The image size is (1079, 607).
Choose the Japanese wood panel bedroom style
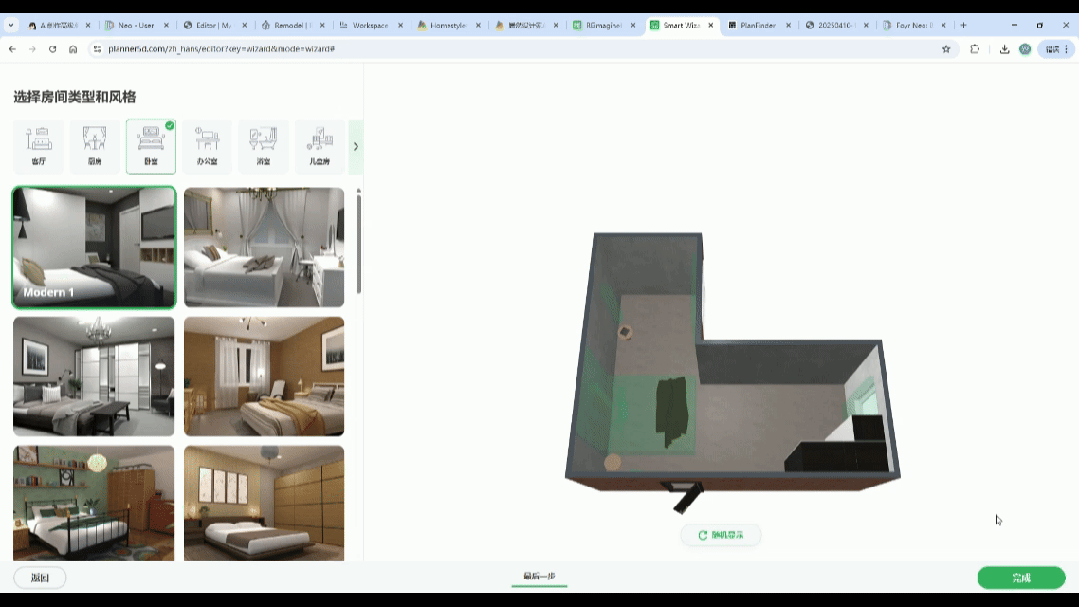(x=264, y=503)
